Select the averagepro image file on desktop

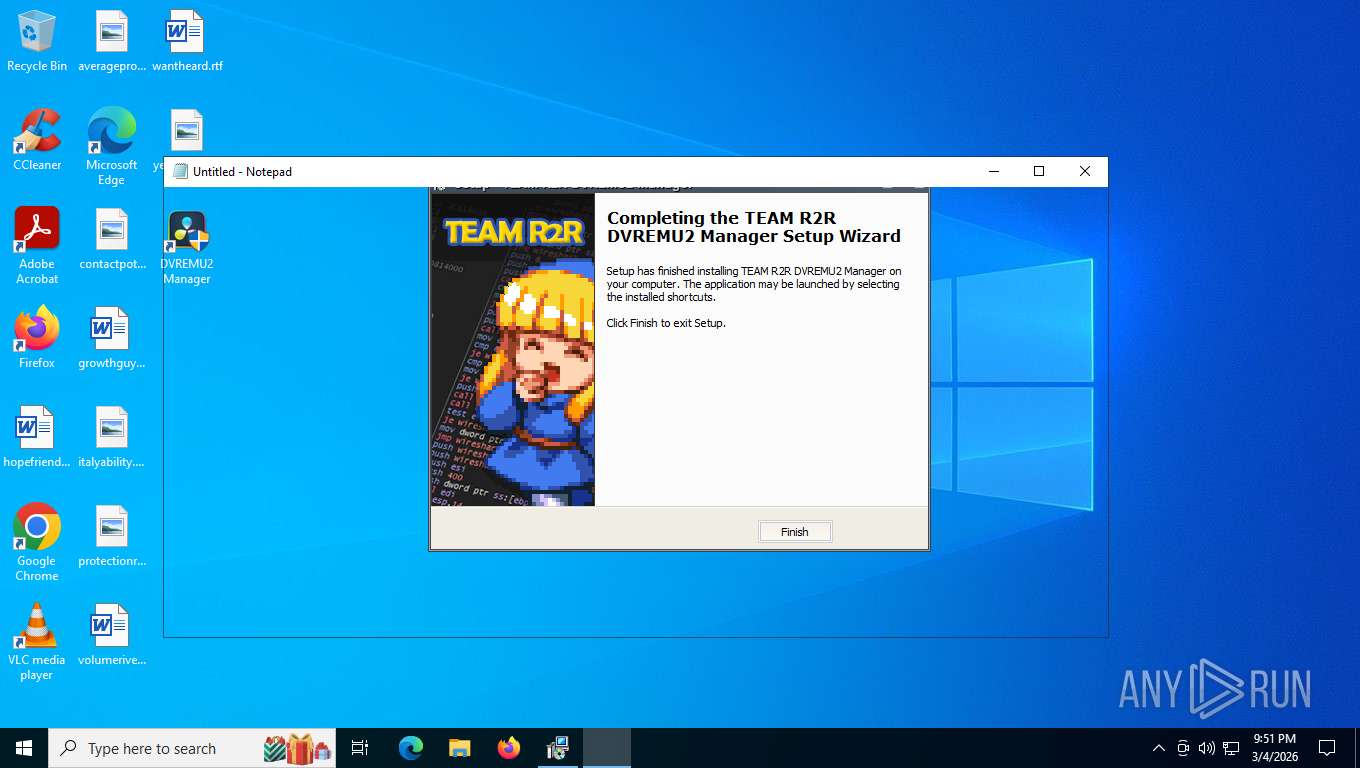pyautogui.click(x=112, y=42)
